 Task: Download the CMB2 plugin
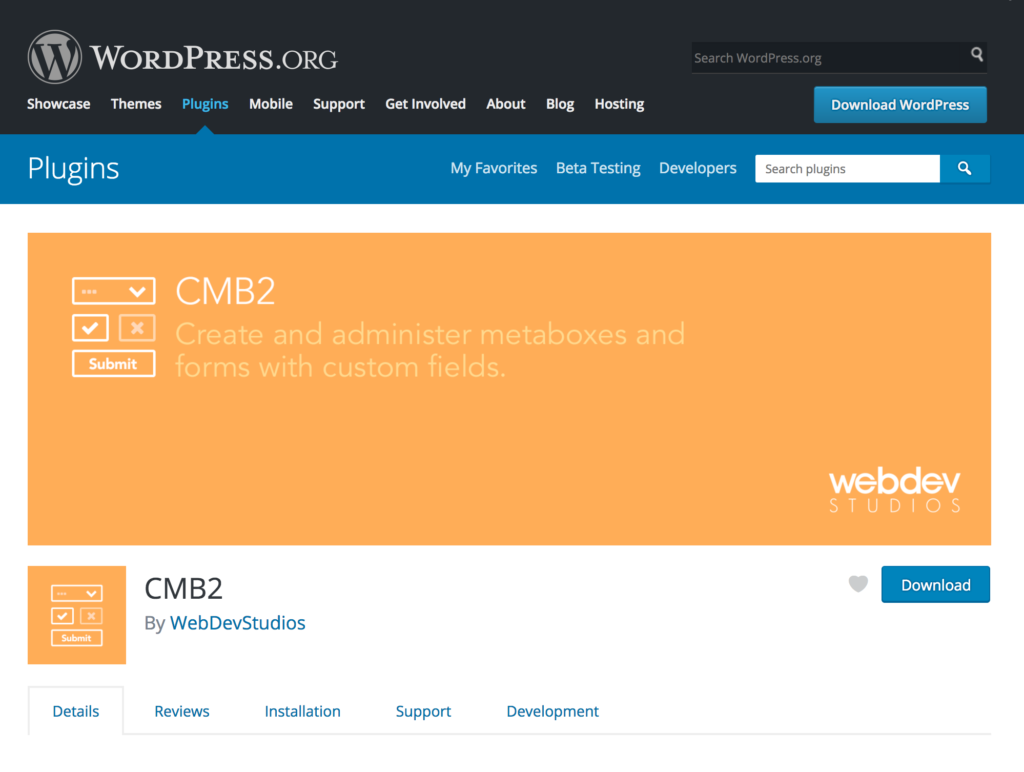click(935, 585)
